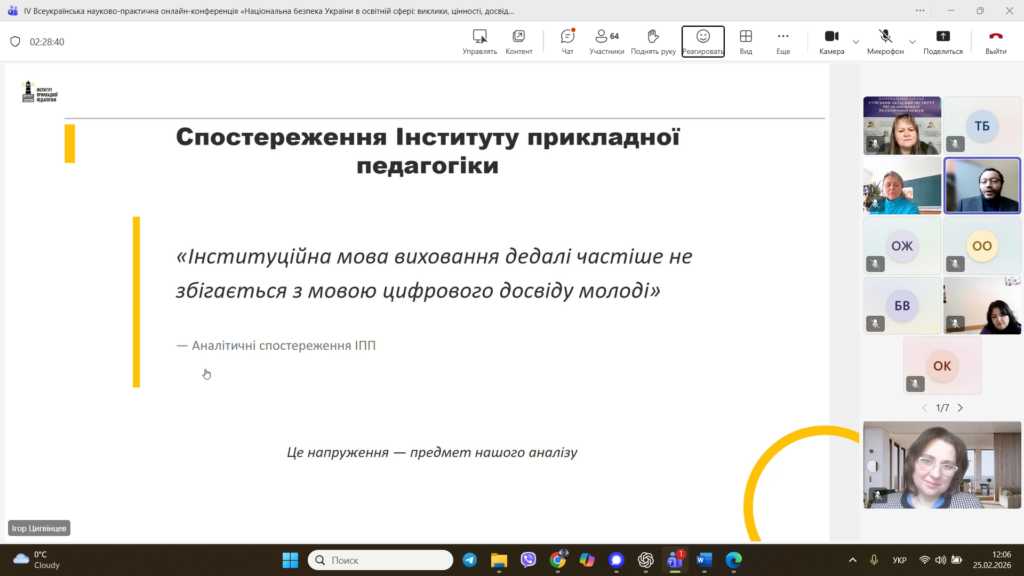Unmute the Микрофон

tap(885, 41)
